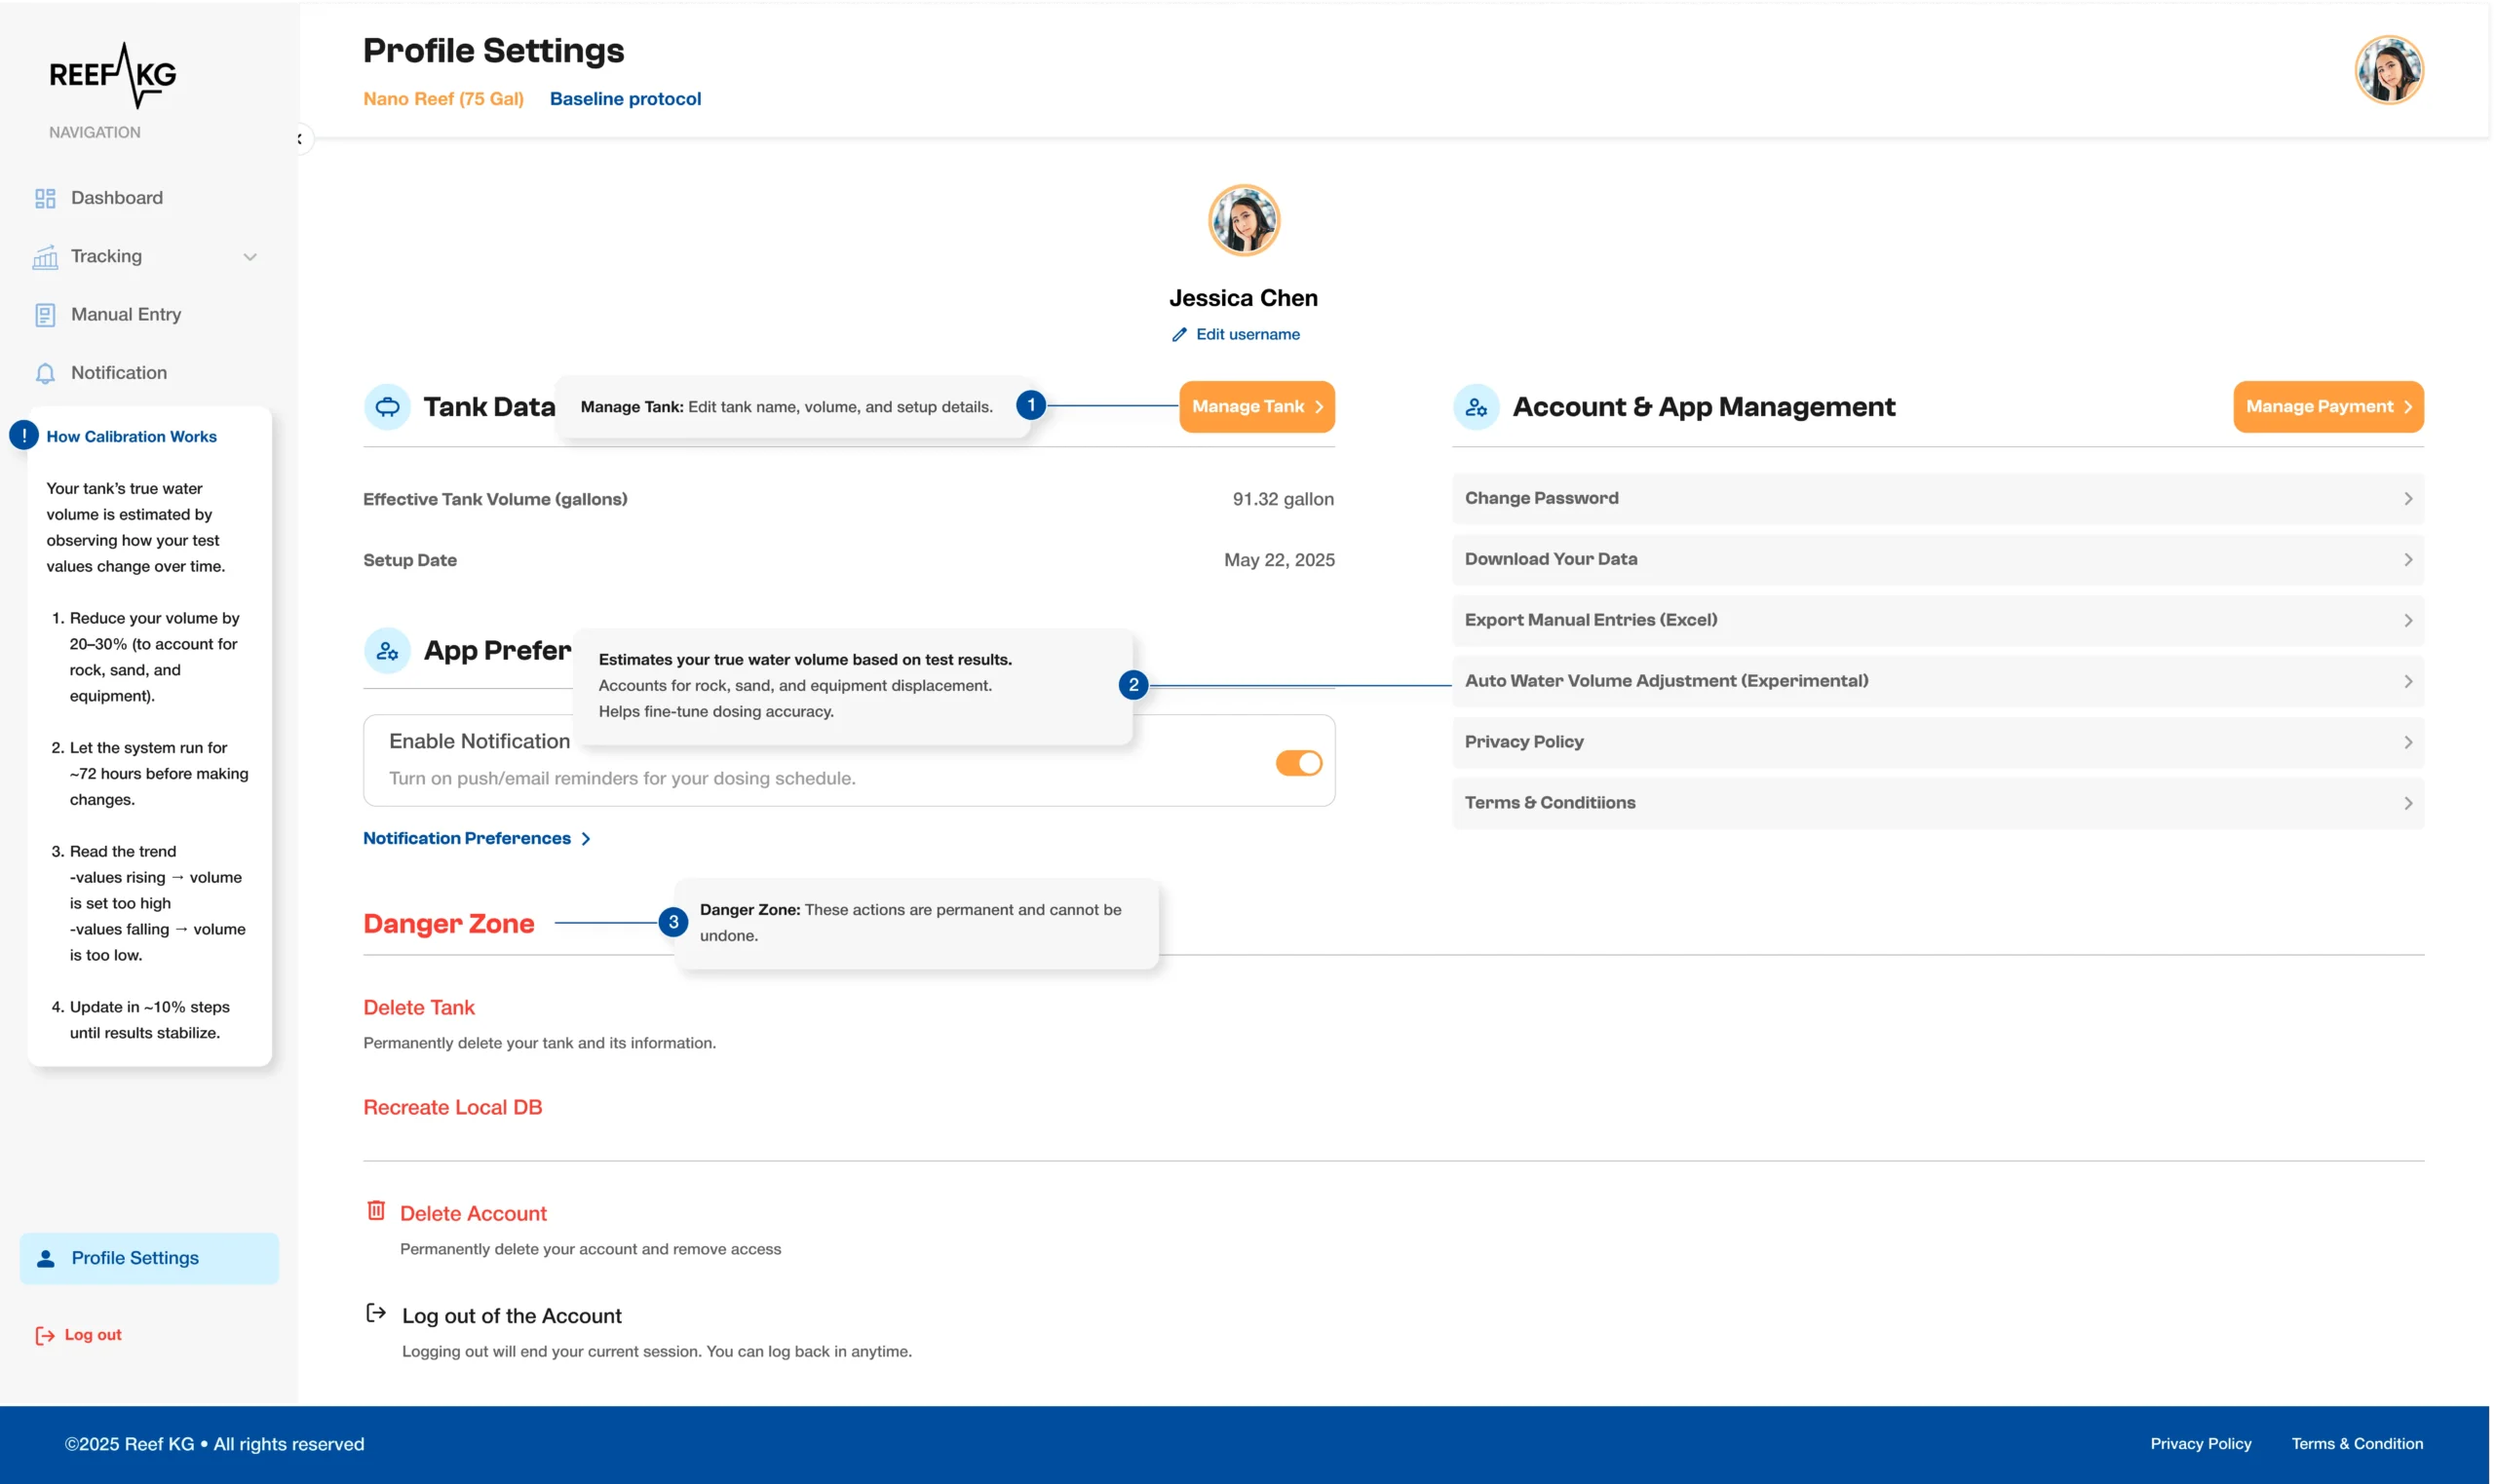Viewport: 2495px width, 1484px height.
Task: Select Profile Settings in sidebar
Action: click(149, 1258)
